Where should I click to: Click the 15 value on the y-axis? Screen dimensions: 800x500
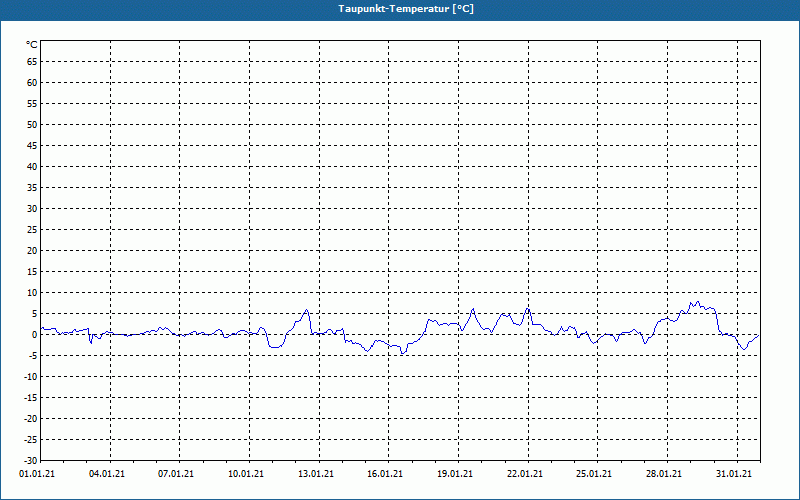(32, 271)
